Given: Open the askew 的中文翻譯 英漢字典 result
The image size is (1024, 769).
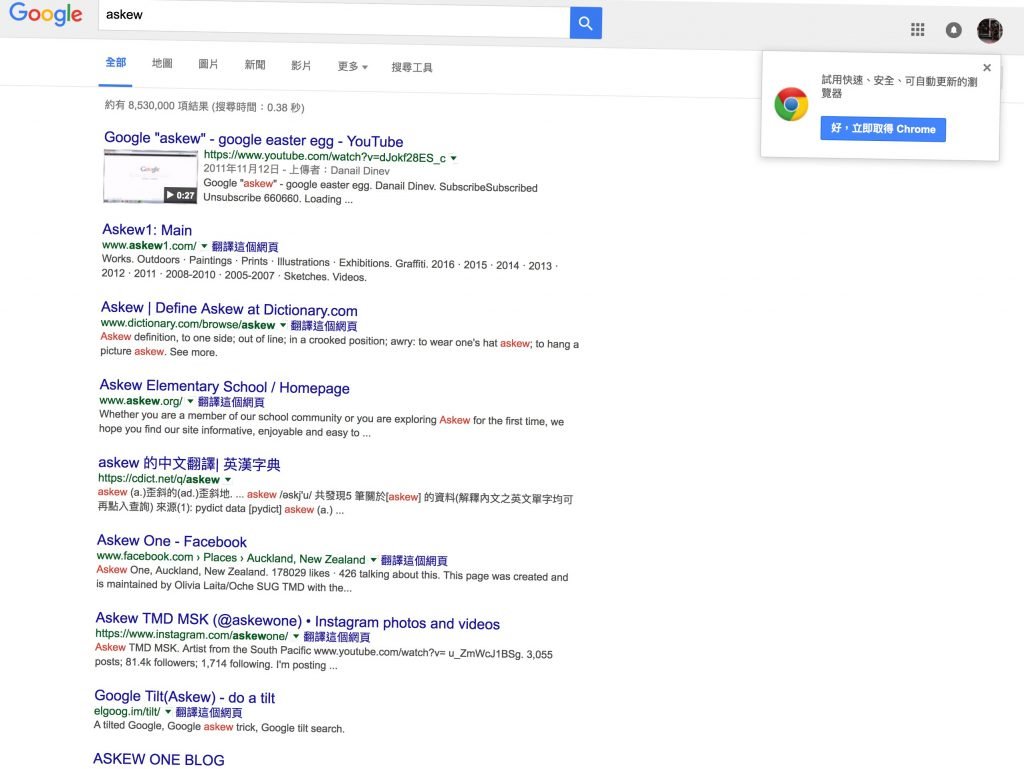Looking at the screenshot, I should (189, 463).
